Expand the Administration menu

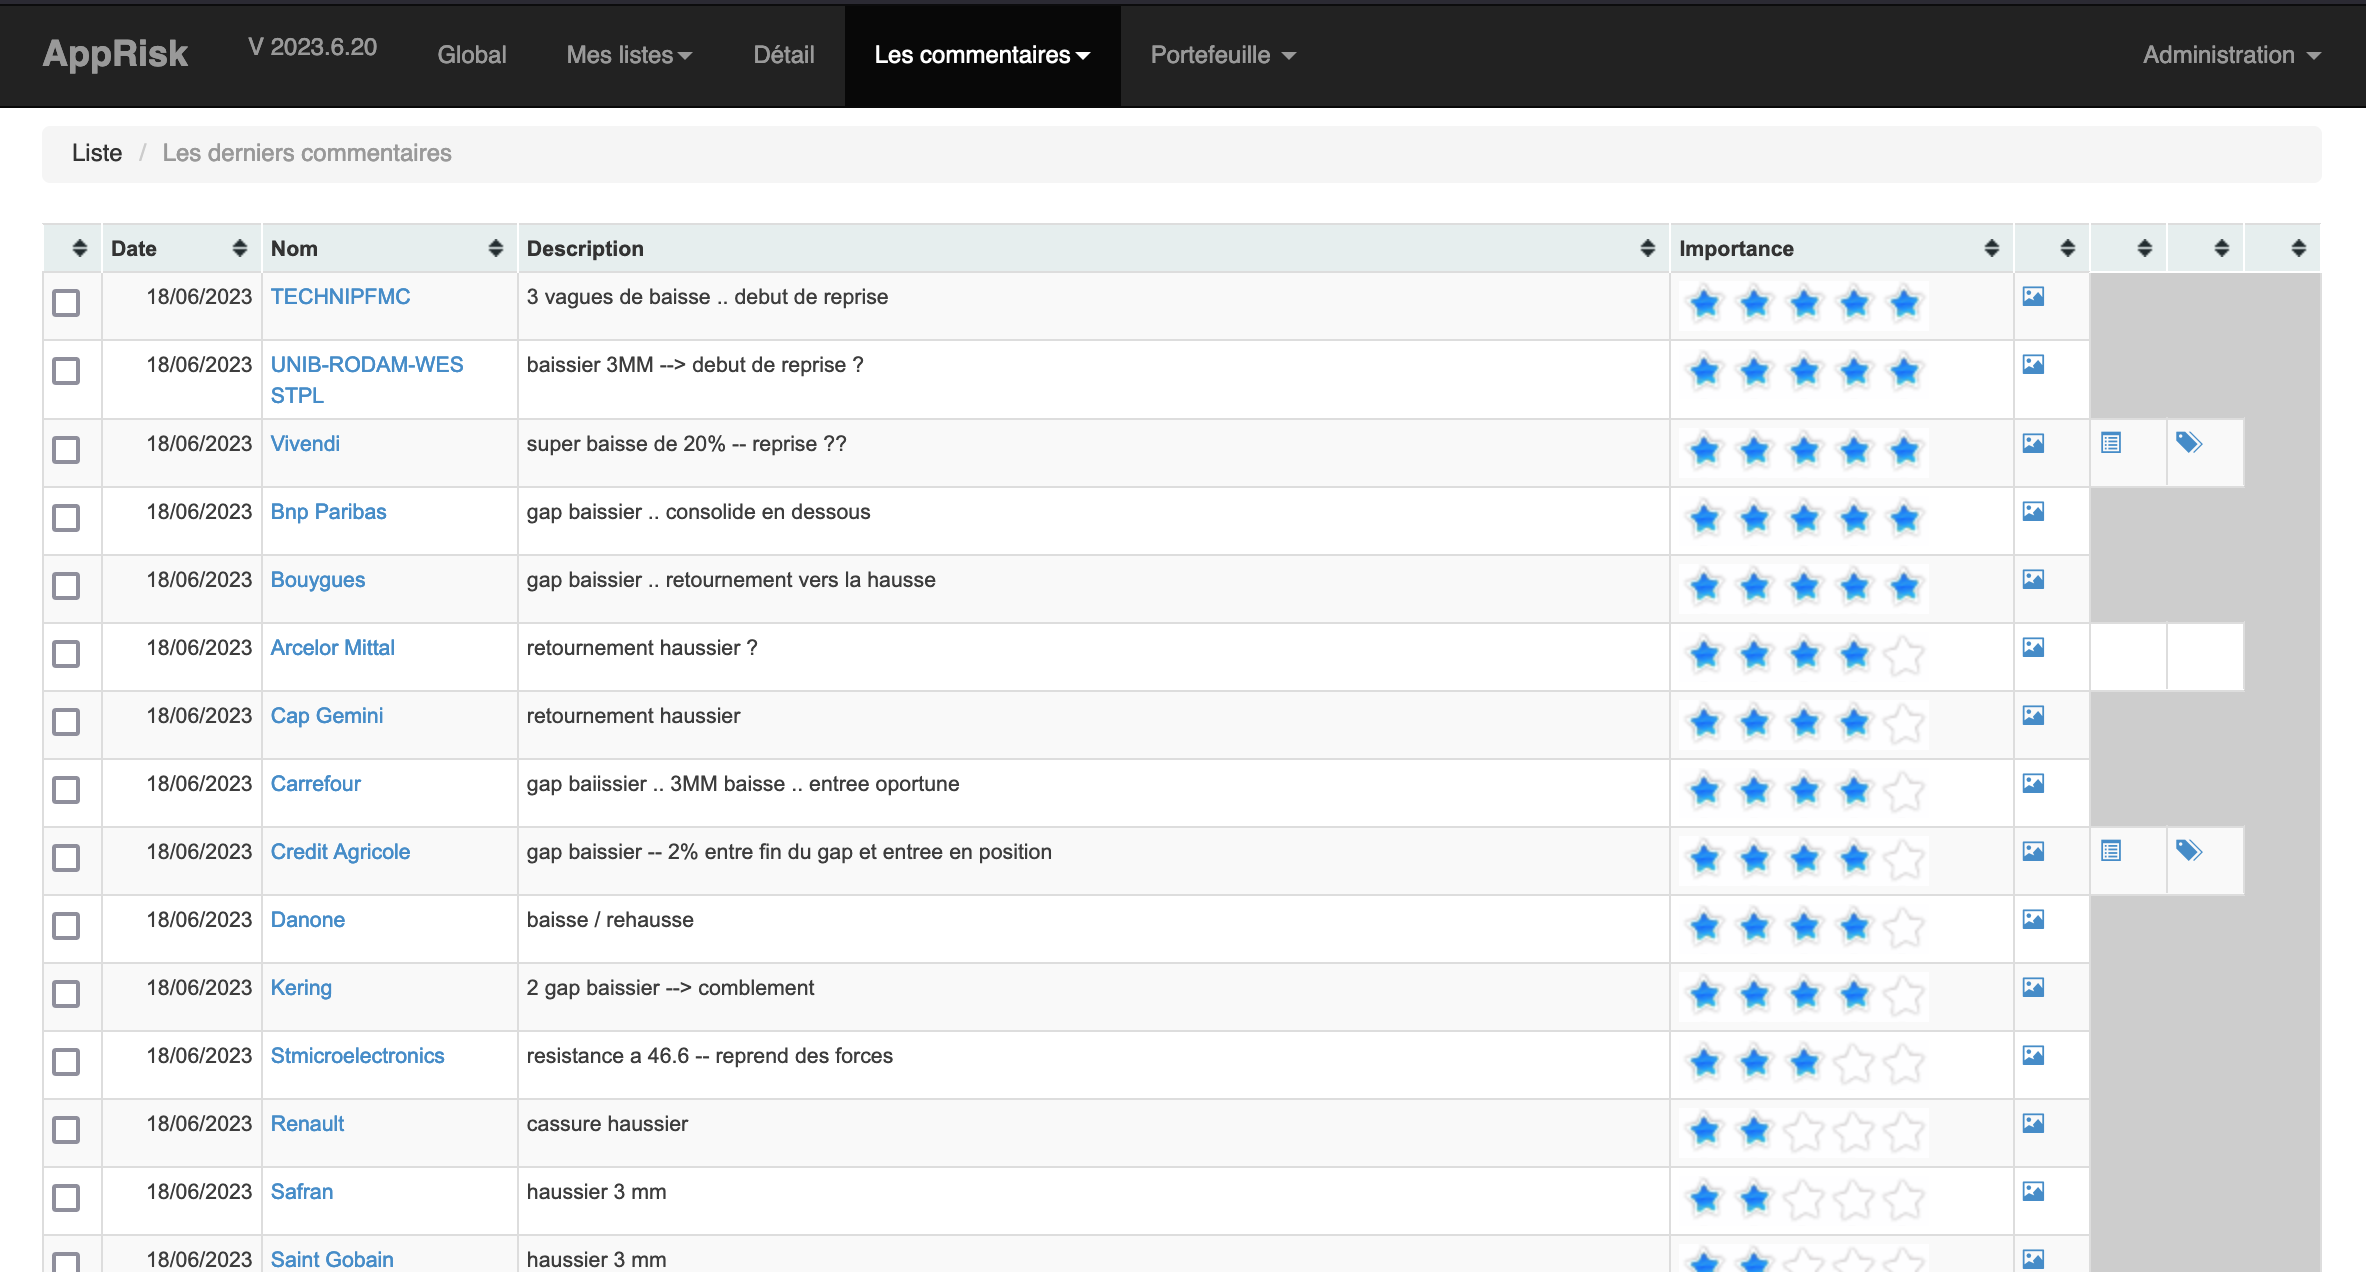[2230, 55]
